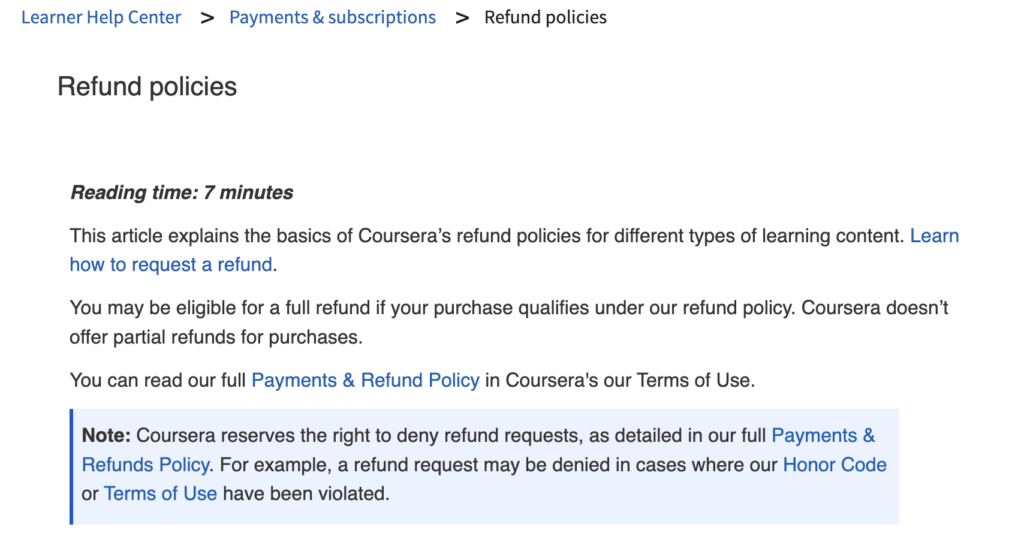Click the chevron before Refund policies breadcrumb

(461, 17)
